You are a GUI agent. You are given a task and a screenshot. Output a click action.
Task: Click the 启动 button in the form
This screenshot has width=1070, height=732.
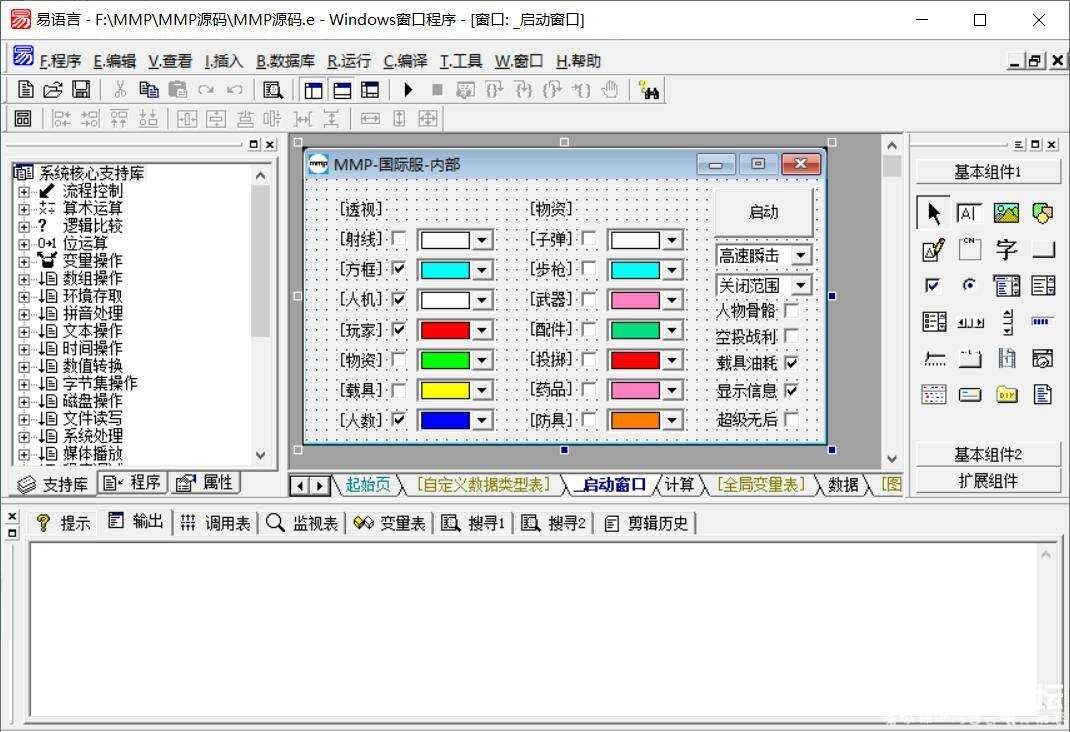(x=764, y=212)
